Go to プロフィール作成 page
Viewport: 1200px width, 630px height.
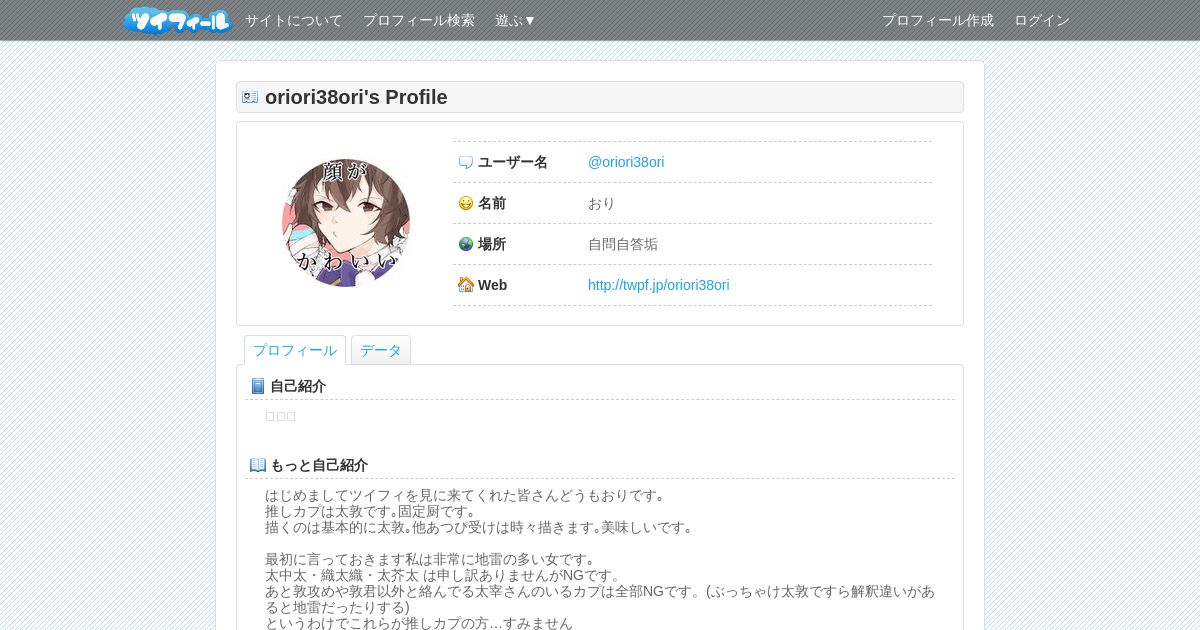click(x=938, y=20)
